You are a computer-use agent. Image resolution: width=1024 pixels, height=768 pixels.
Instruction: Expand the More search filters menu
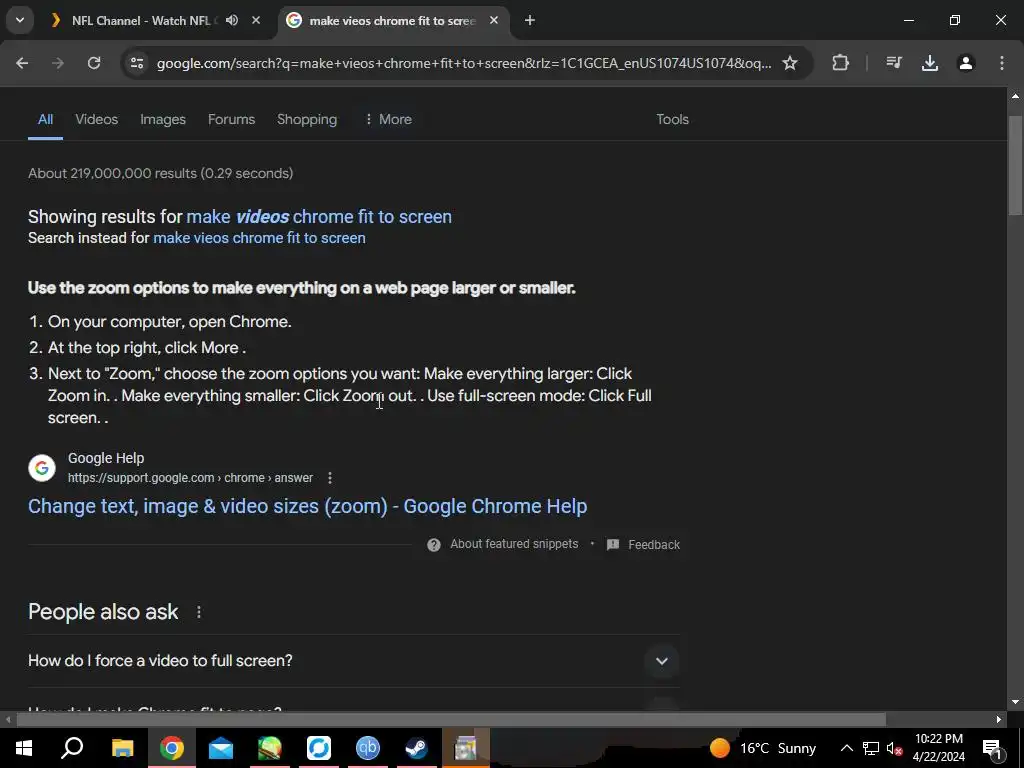(388, 120)
